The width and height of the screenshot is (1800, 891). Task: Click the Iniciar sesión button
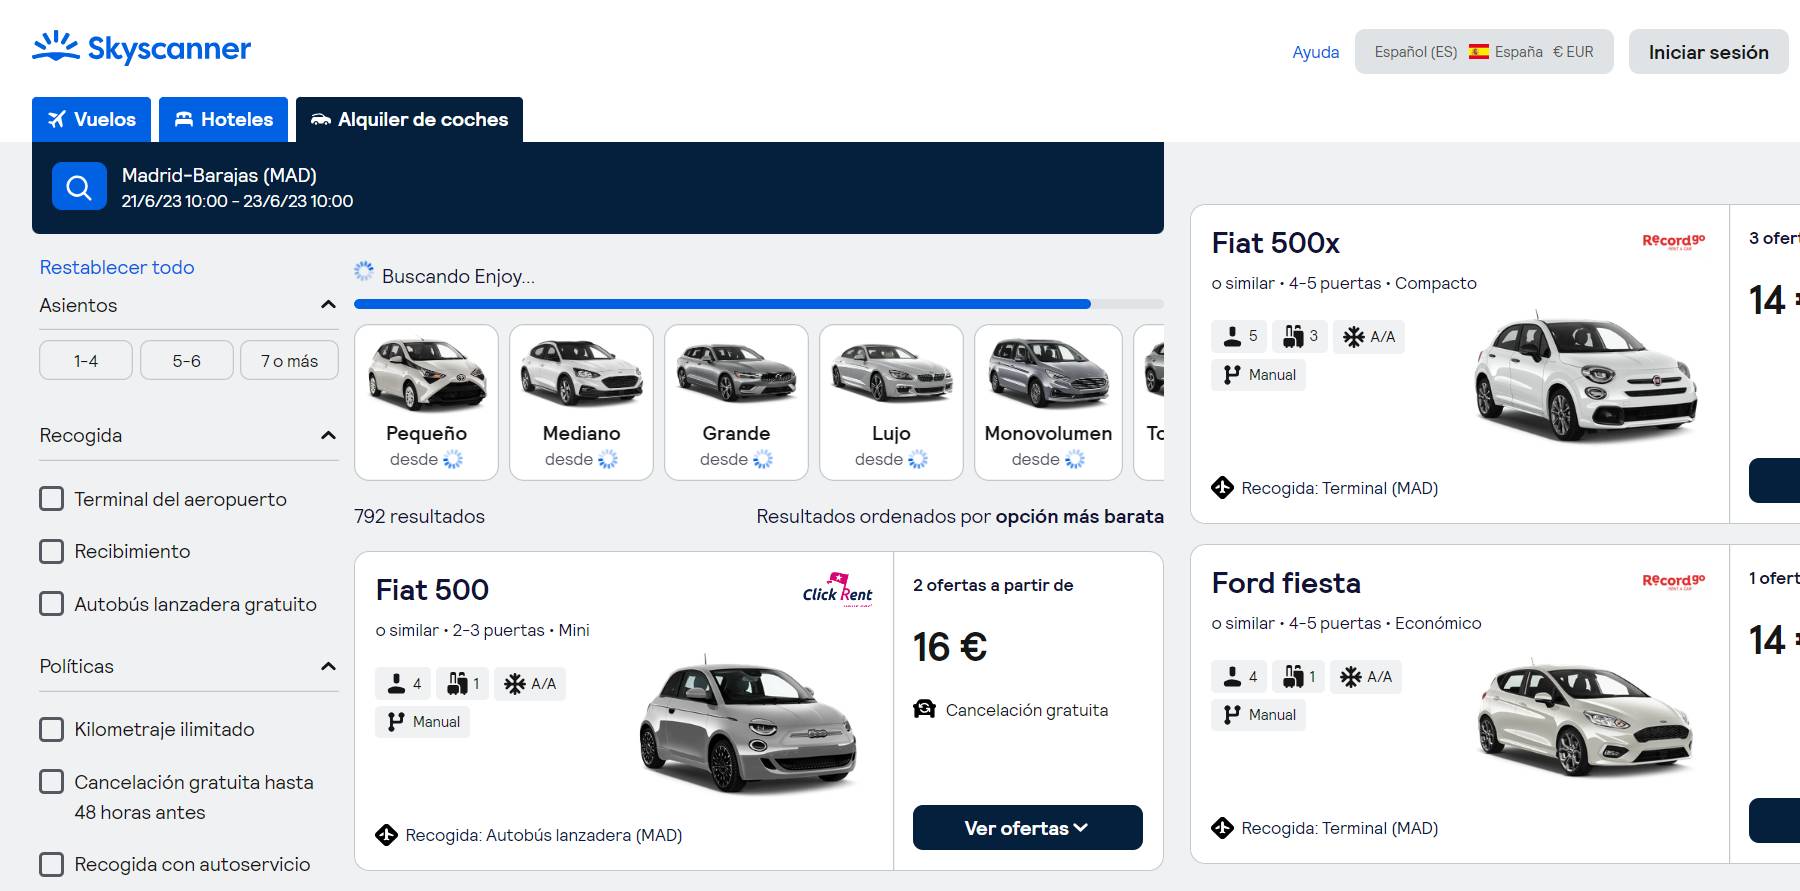pyautogui.click(x=1708, y=52)
